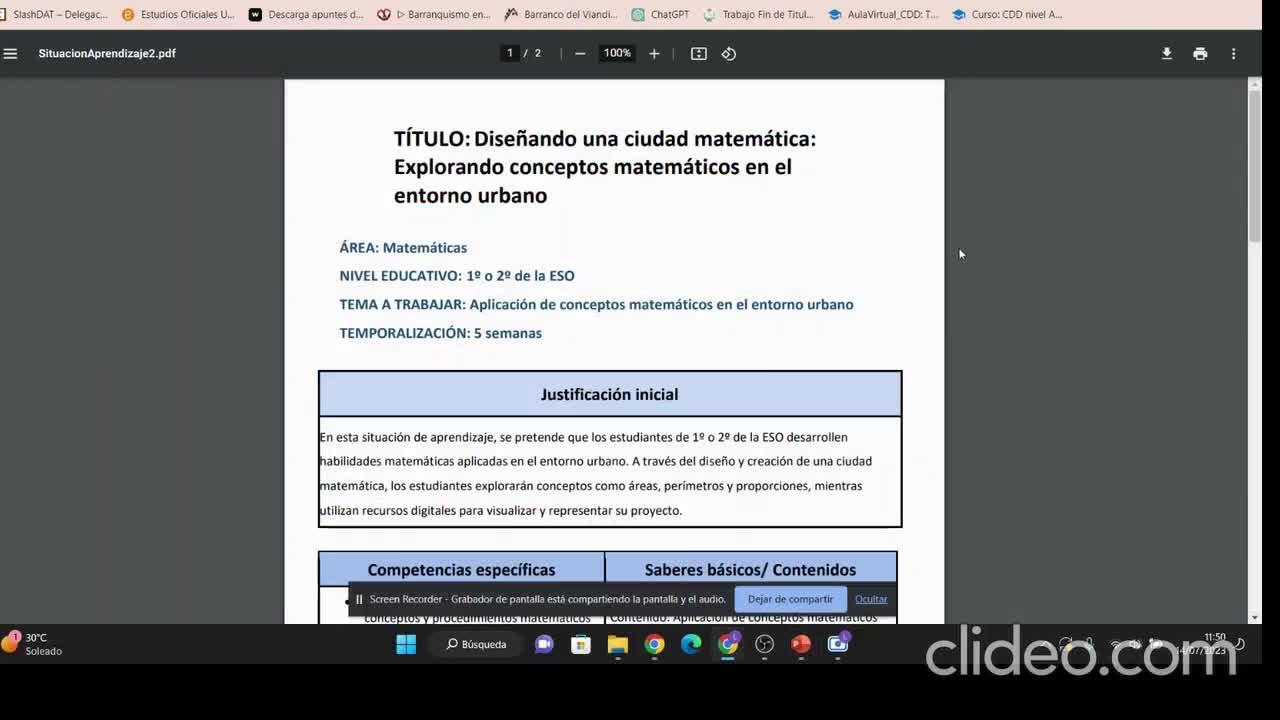Click the "Saberes básicos/ Contenidos" column header
1280x720 pixels.
pyautogui.click(x=750, y=569)
